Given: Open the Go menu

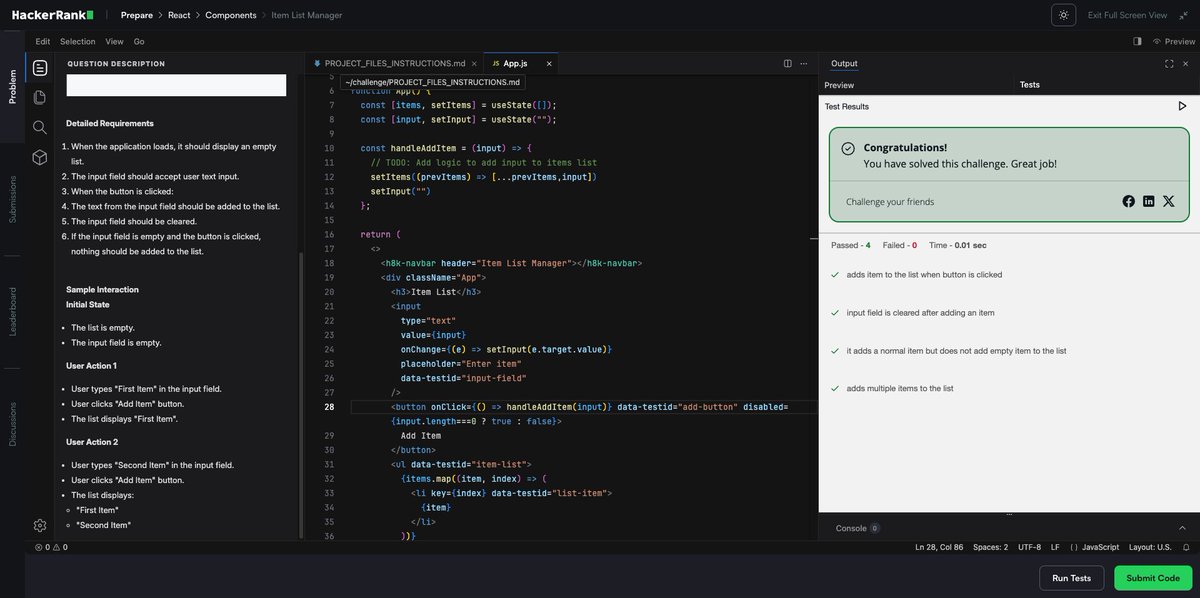Looking at the screenshot, I should (x=139, y=41).
